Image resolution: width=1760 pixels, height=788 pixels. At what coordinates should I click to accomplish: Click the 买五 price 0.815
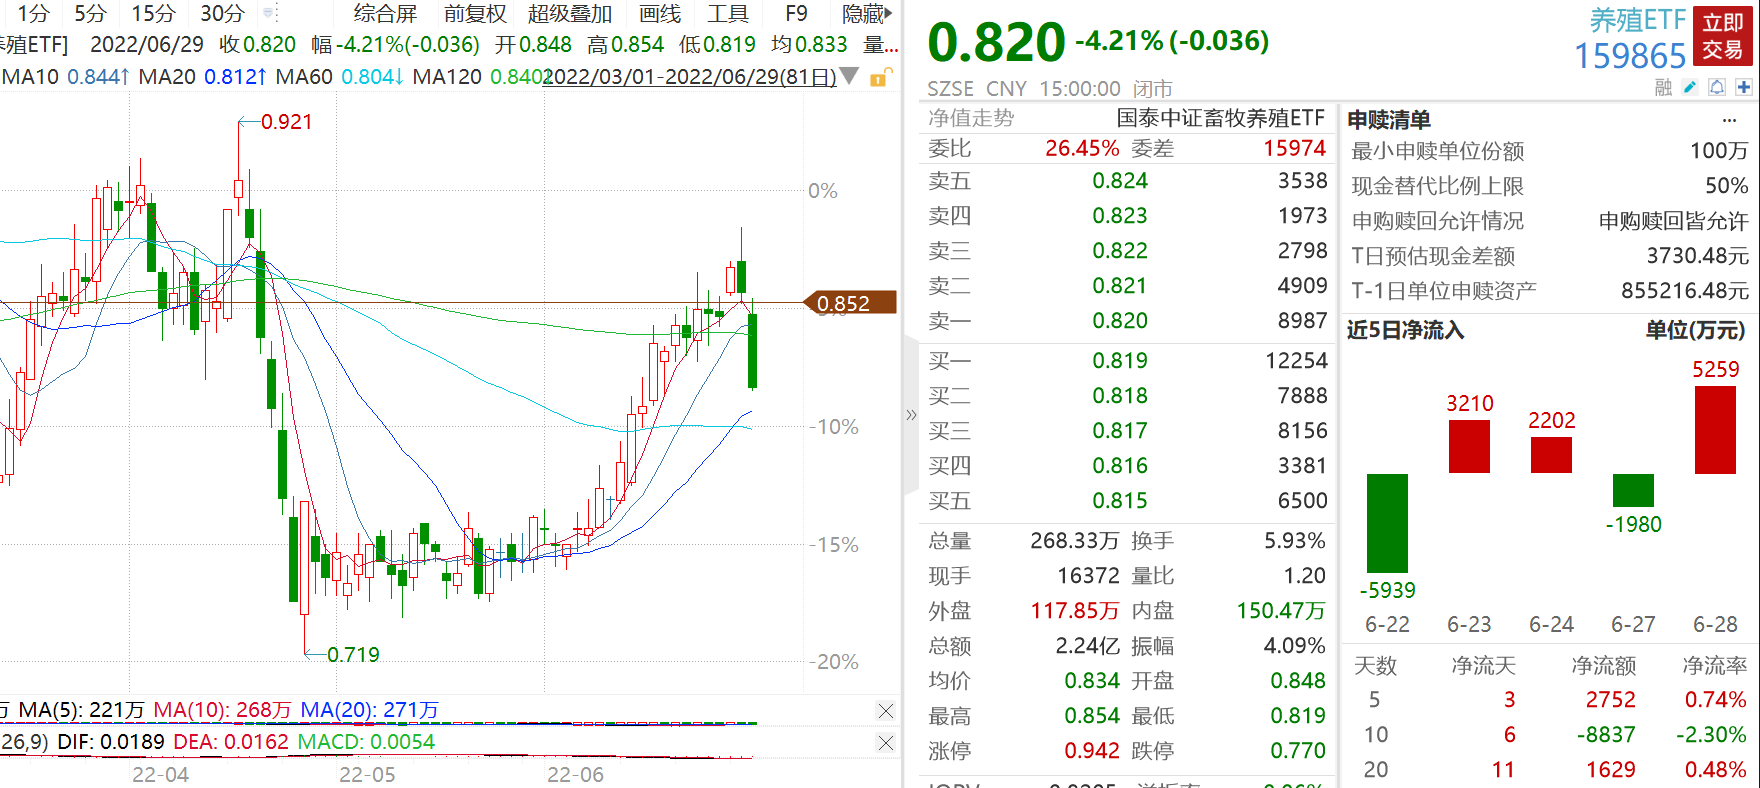click(x=1120, y=501)
